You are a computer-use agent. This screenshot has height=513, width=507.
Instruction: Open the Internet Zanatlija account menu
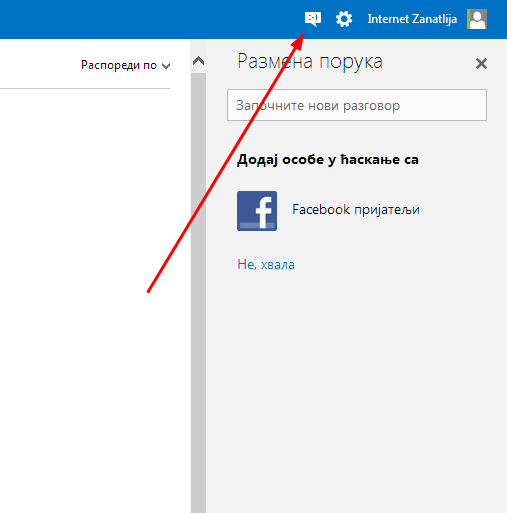[x=412, y=19]
